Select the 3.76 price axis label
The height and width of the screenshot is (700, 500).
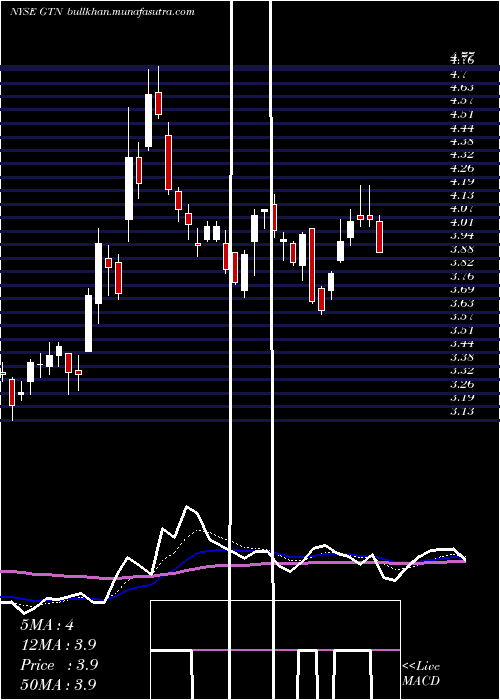click(x=462, y=276)
